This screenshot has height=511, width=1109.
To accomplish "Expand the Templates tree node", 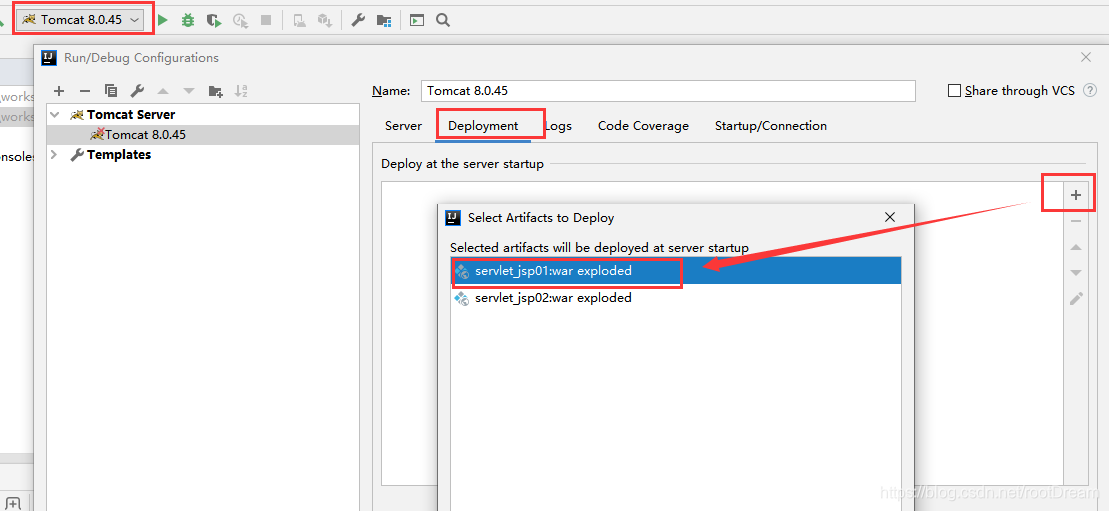I will [54, 154].
